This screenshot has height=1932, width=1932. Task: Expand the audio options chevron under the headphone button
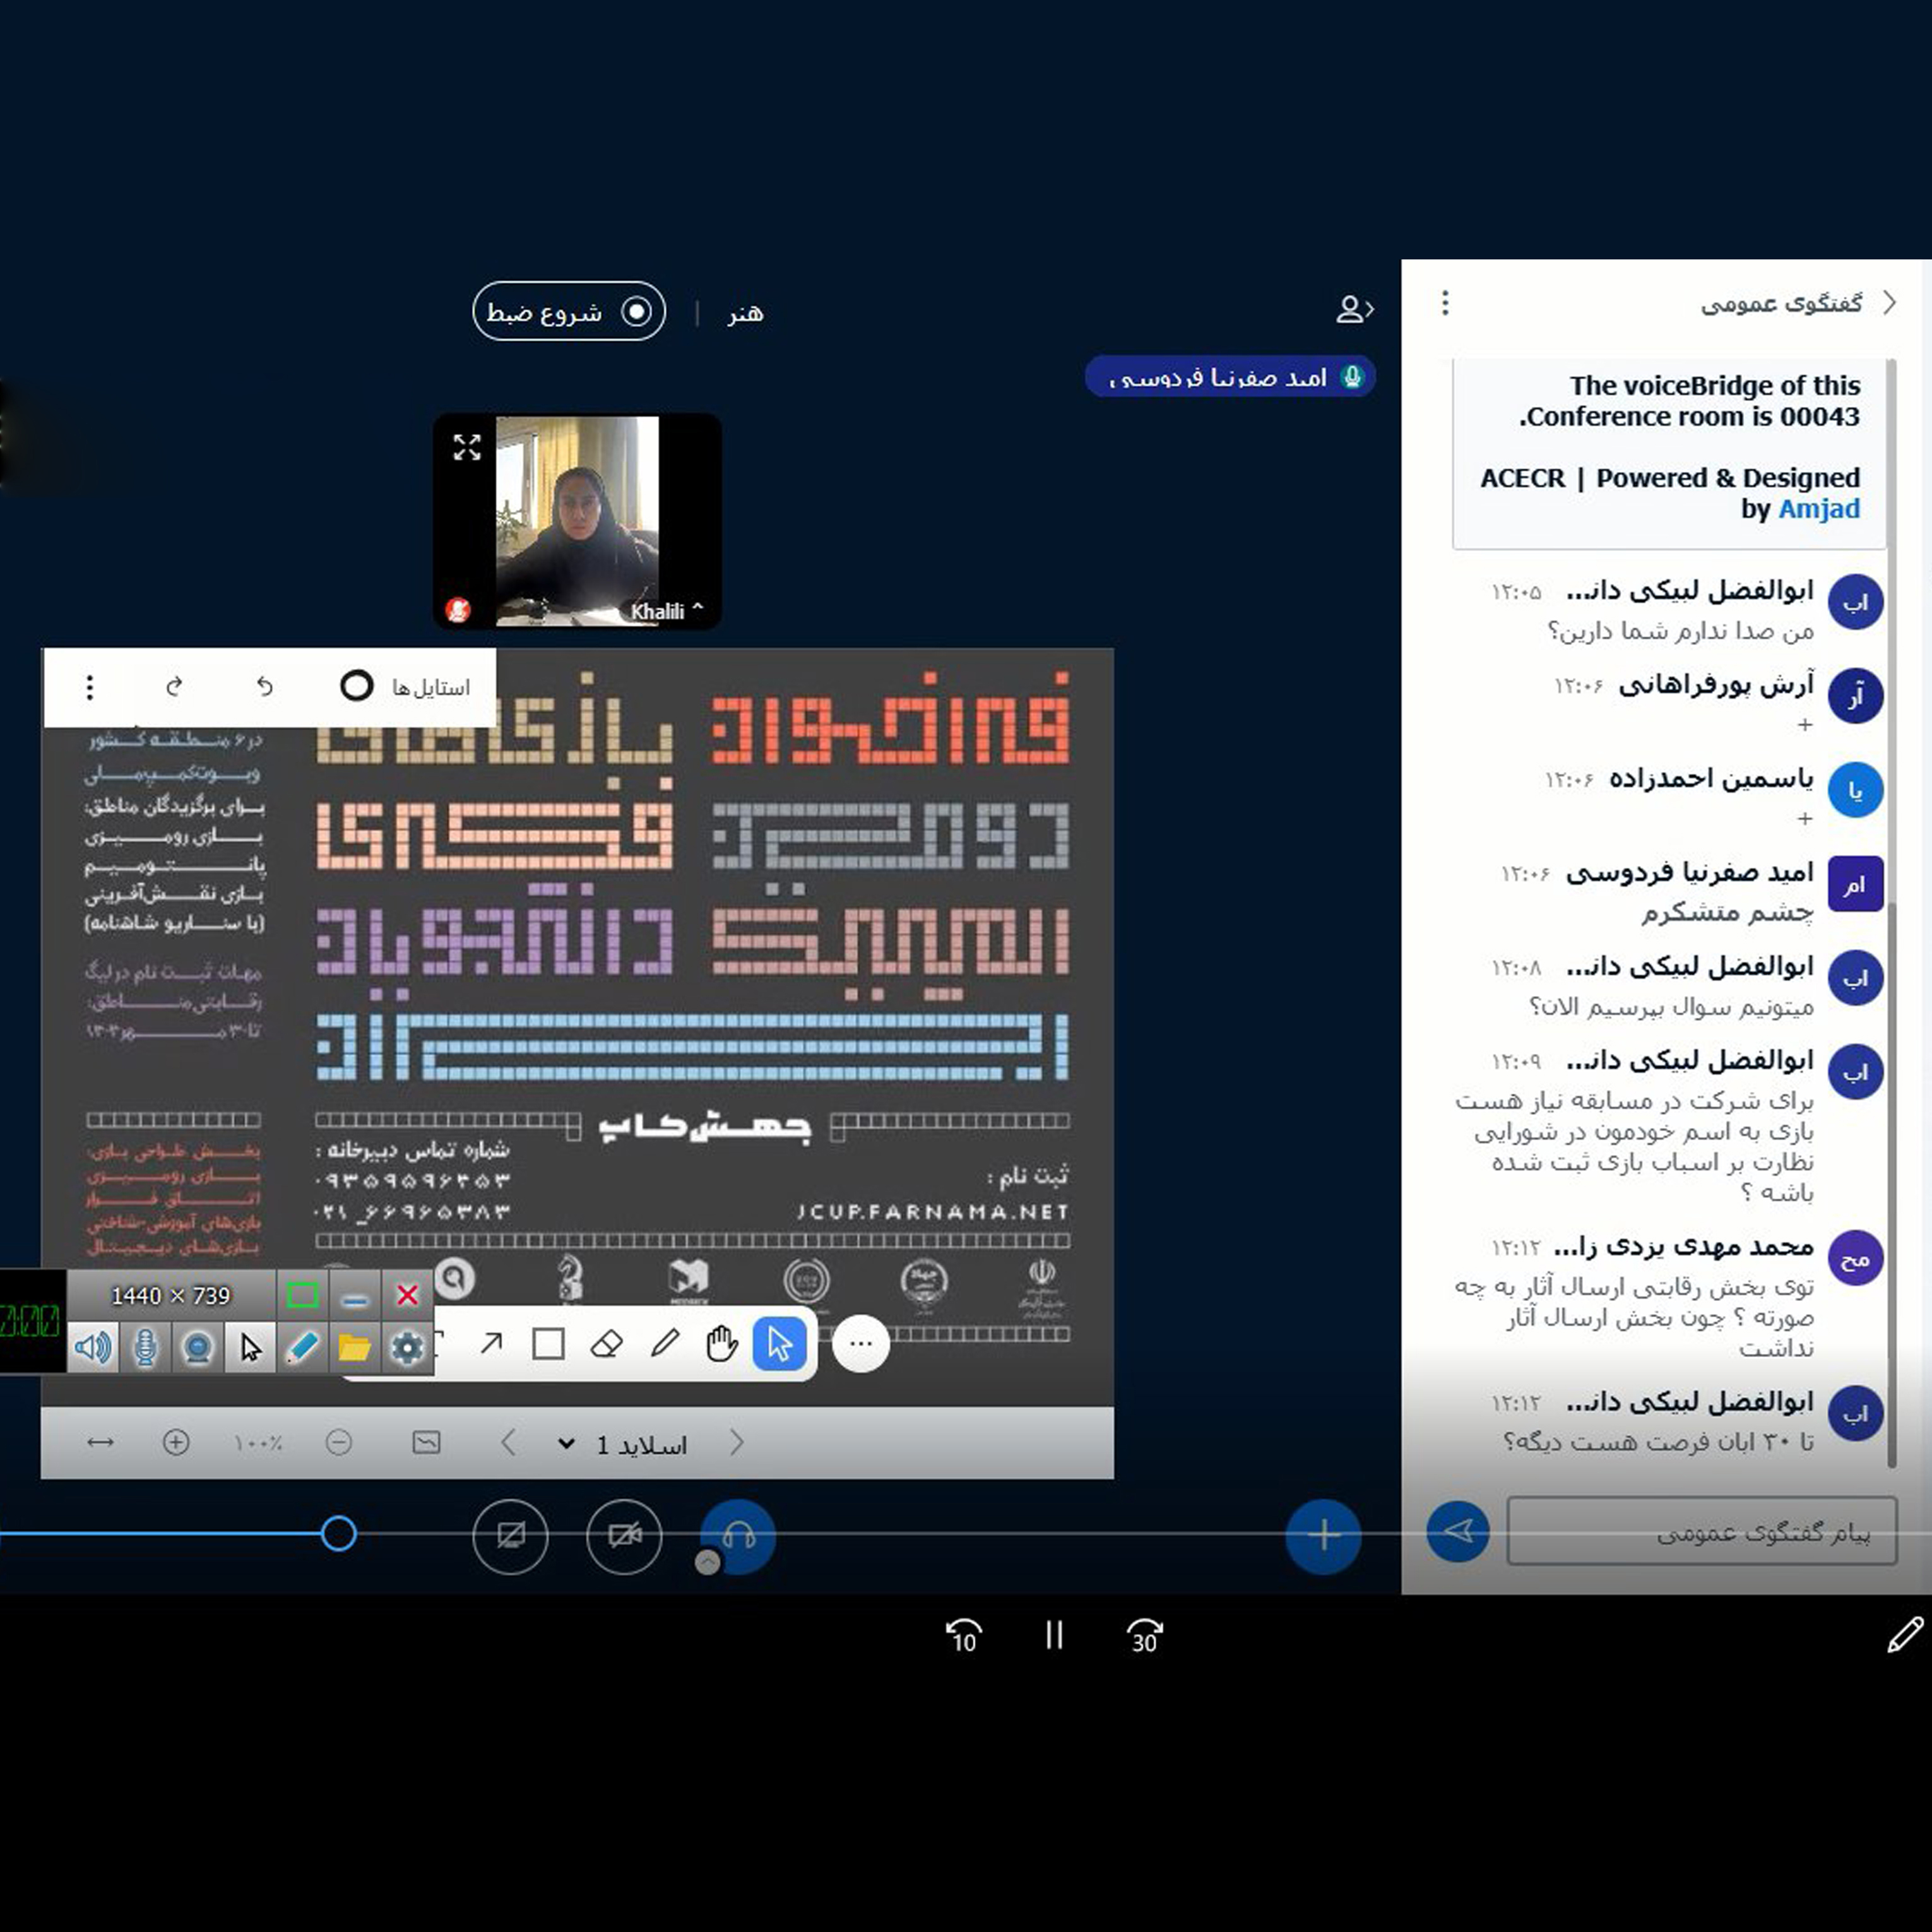(709, 1562)
